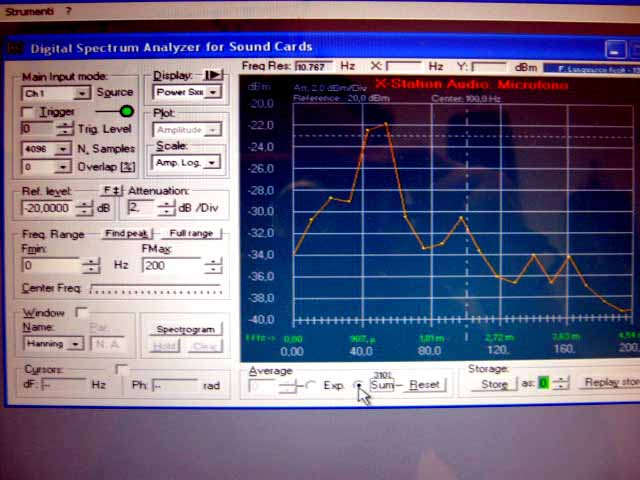Screen dimensions: 640x480
Task: Click the green trigger status LED
Action: click(x=126, y=111)
